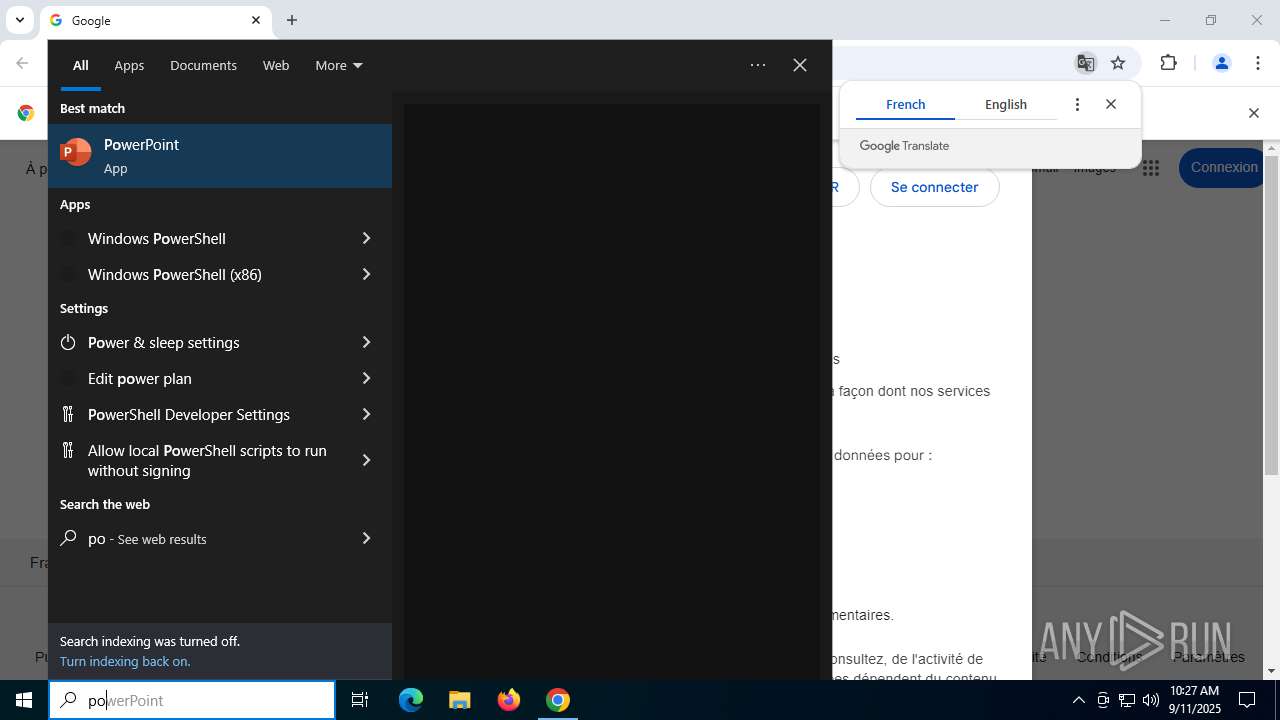Close the Google Translate popup
Viewport: 1280px width, 720px height.
(x=1111, y=104)
